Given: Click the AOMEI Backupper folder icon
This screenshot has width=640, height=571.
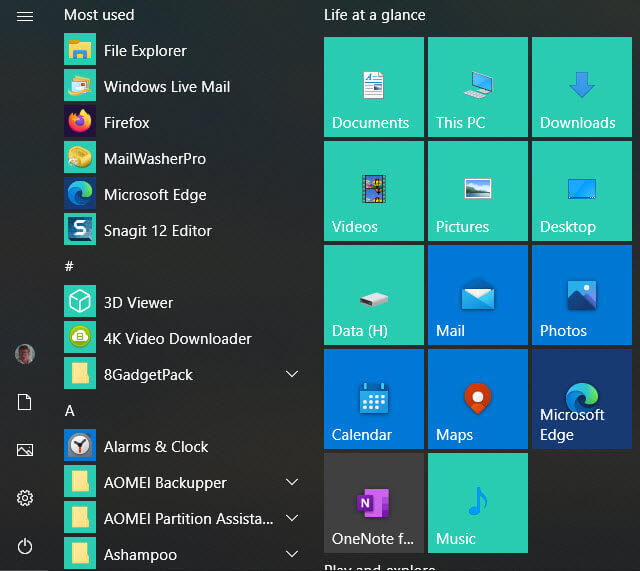Looking at the screenshot, I should pos(80,481).
